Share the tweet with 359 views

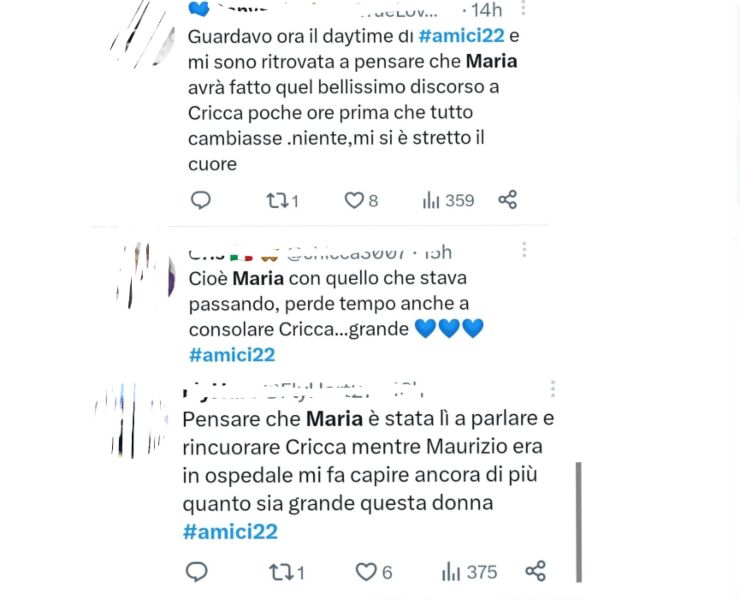pos(508,200)
